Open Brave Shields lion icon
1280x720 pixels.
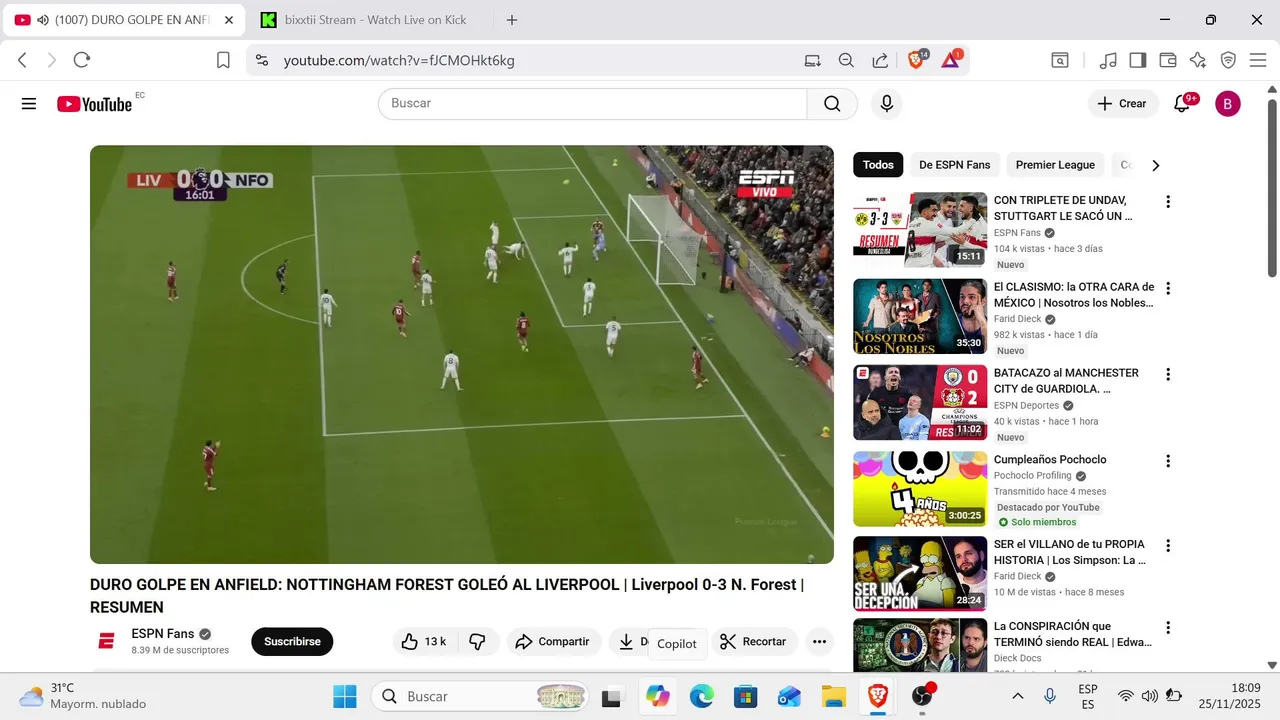(916, 60)
